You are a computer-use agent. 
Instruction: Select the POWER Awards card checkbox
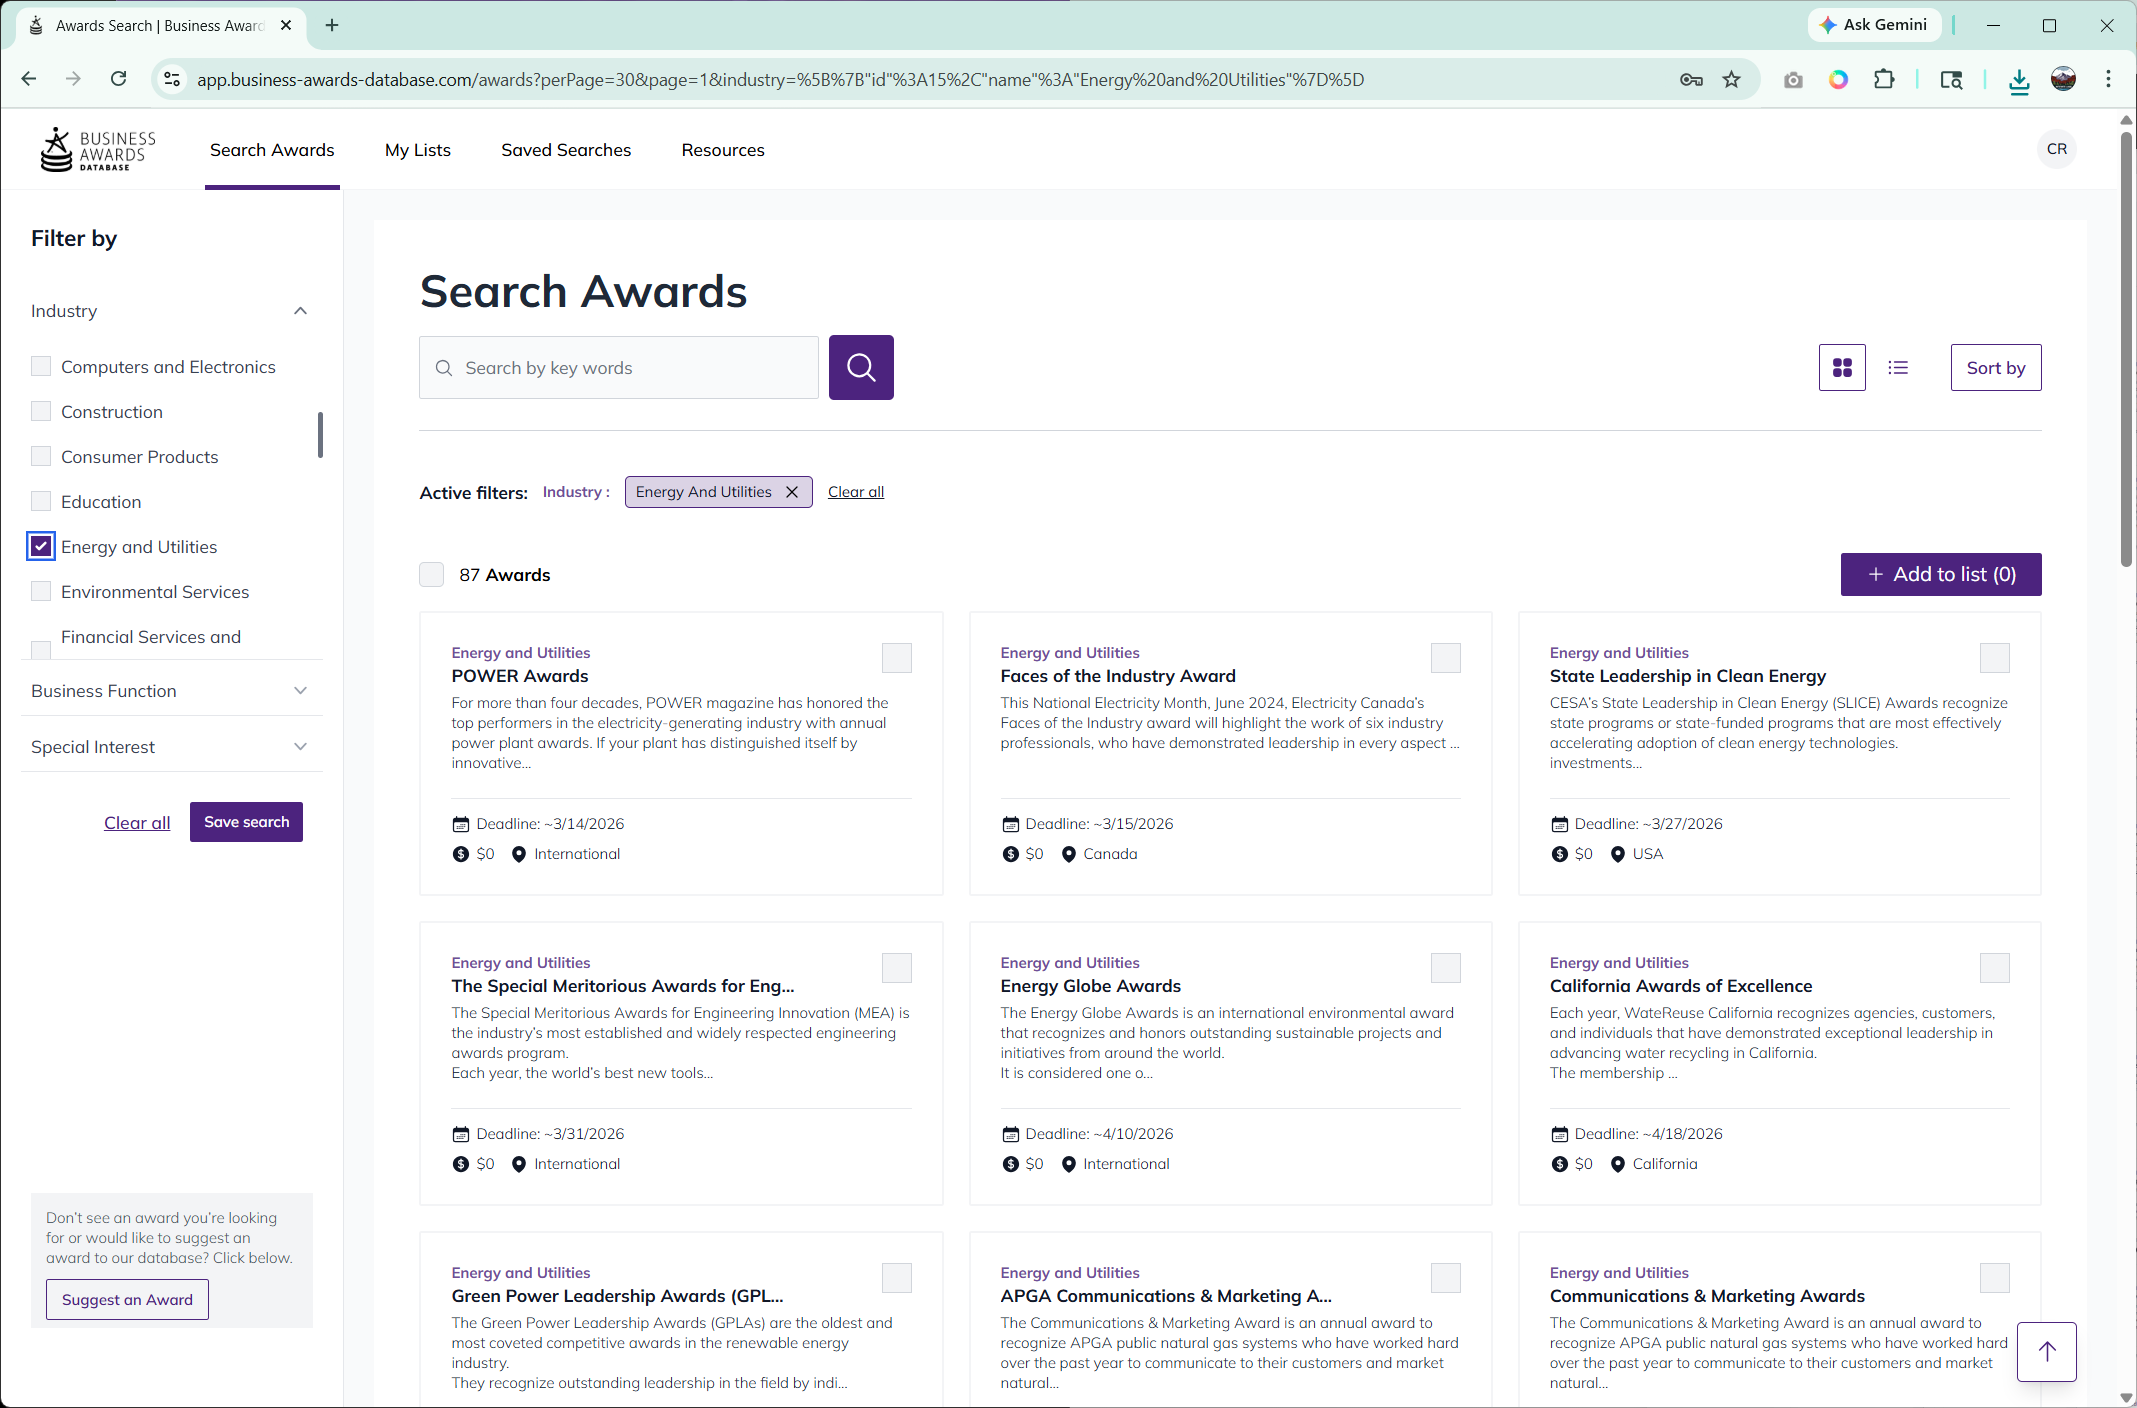[x=896, y=658]
